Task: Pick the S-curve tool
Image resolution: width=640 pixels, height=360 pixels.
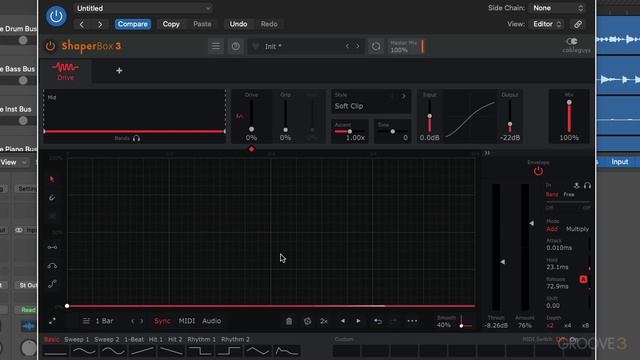Action: [52, 284]
